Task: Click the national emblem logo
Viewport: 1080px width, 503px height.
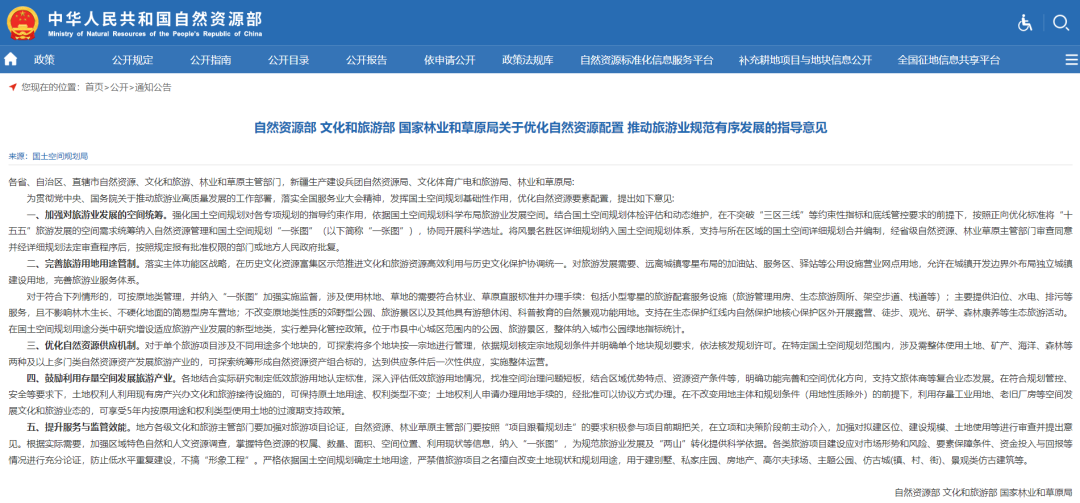Action: pyautogui.click(x=23, y=22)
